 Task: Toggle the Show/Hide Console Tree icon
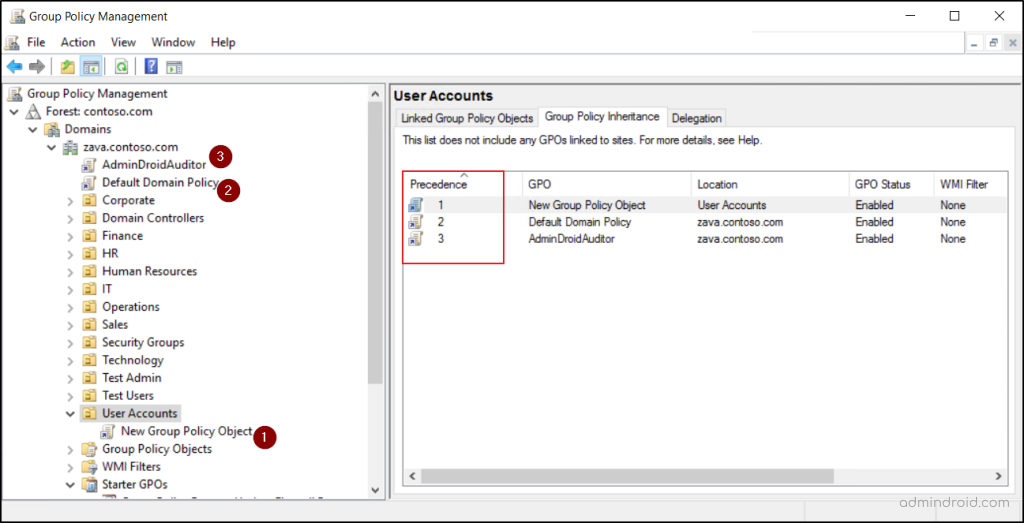coord(90,67)
